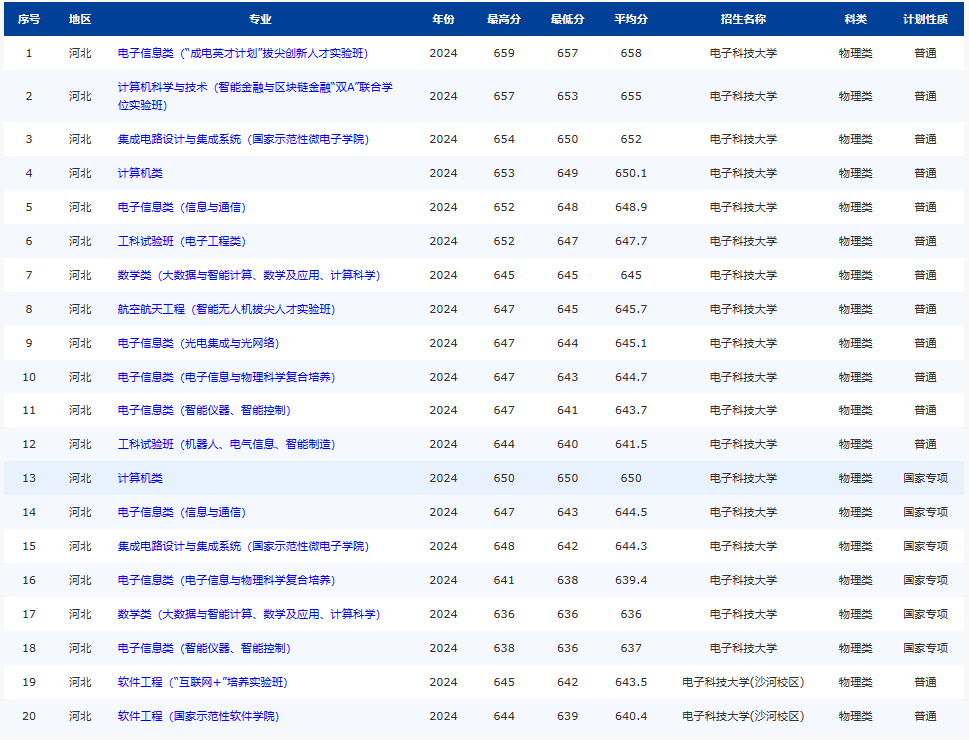Select highest score 648 in row 15
The height and width of the screenshot is (740, 969).
tap(504, 546)
